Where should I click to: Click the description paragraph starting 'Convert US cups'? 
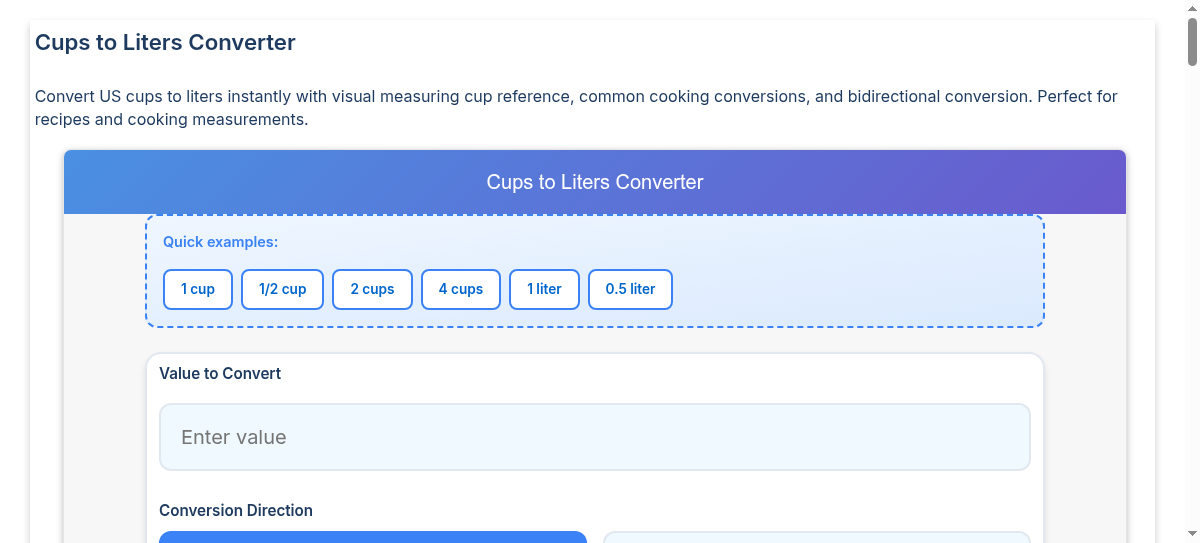[x=576, y=108]
